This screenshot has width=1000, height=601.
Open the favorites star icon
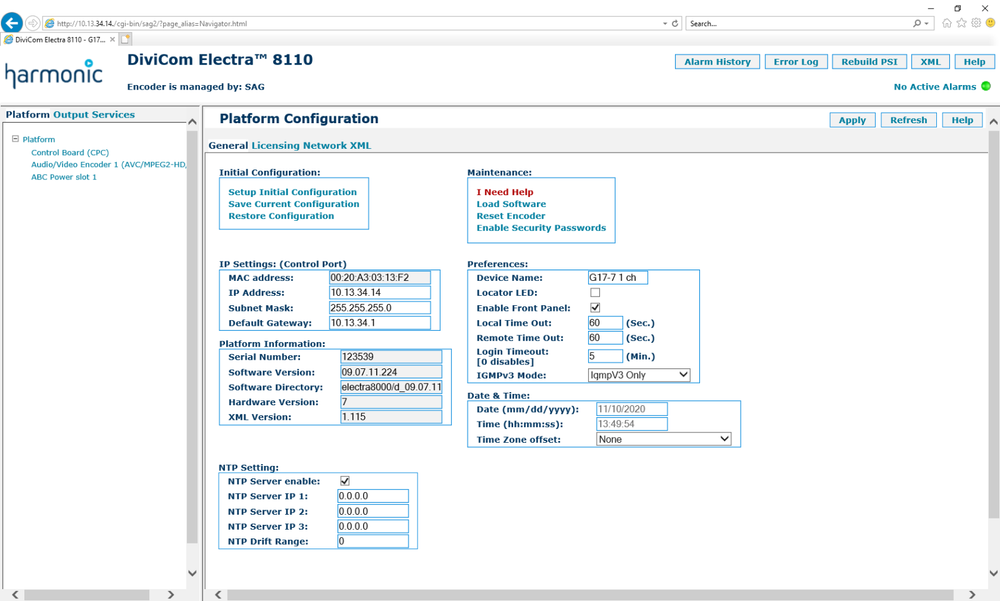(961, 23)
